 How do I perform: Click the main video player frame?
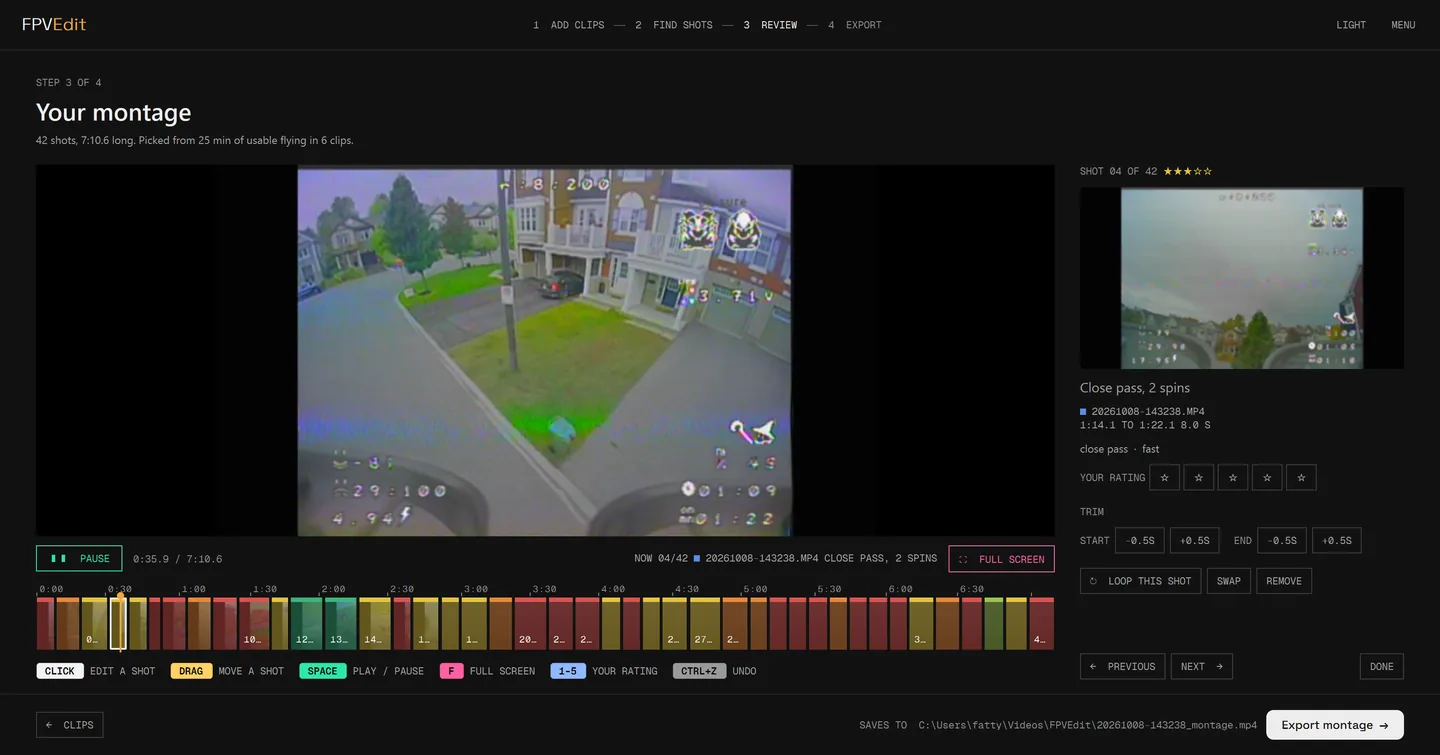tap(545, 350)
